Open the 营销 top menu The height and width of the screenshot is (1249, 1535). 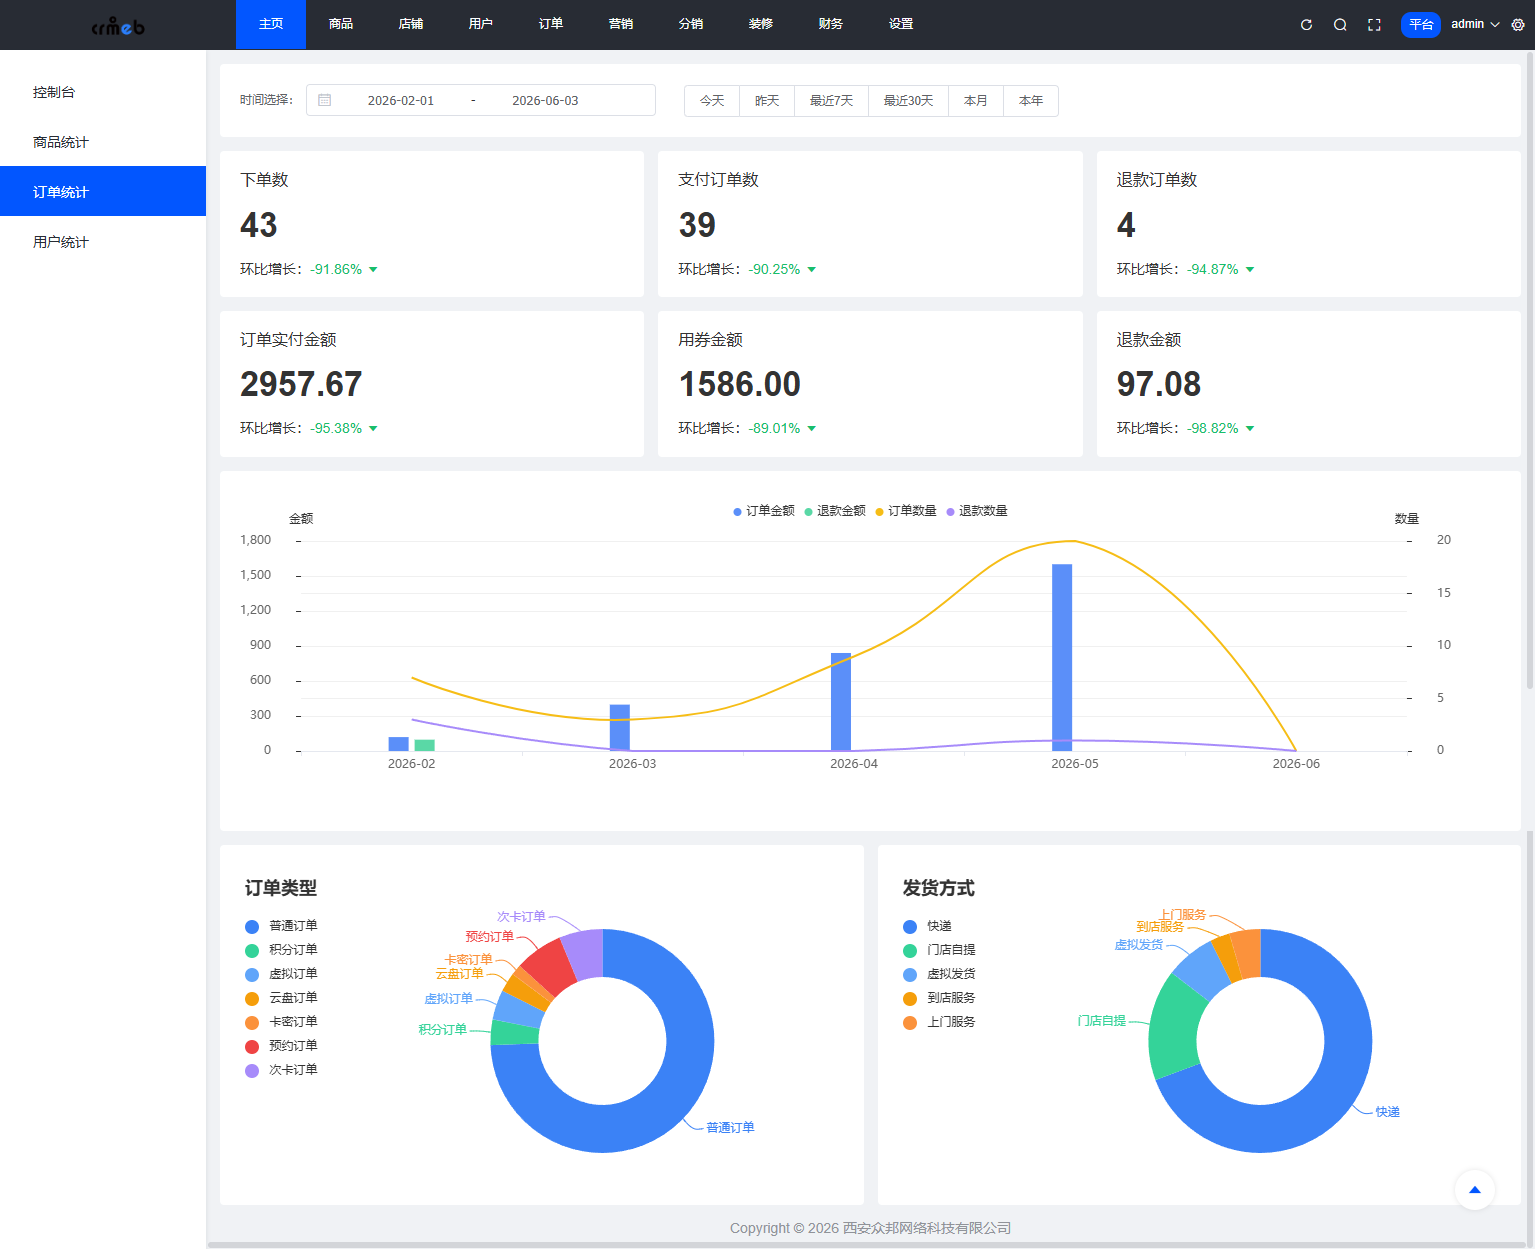pos(621,24)
